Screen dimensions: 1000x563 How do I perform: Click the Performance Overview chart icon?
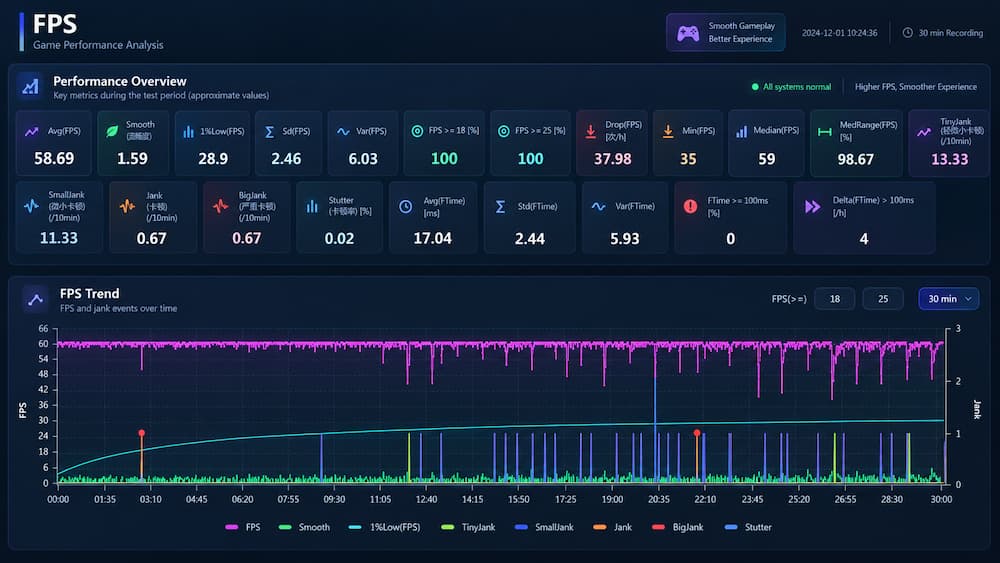[x=30, y=87]
